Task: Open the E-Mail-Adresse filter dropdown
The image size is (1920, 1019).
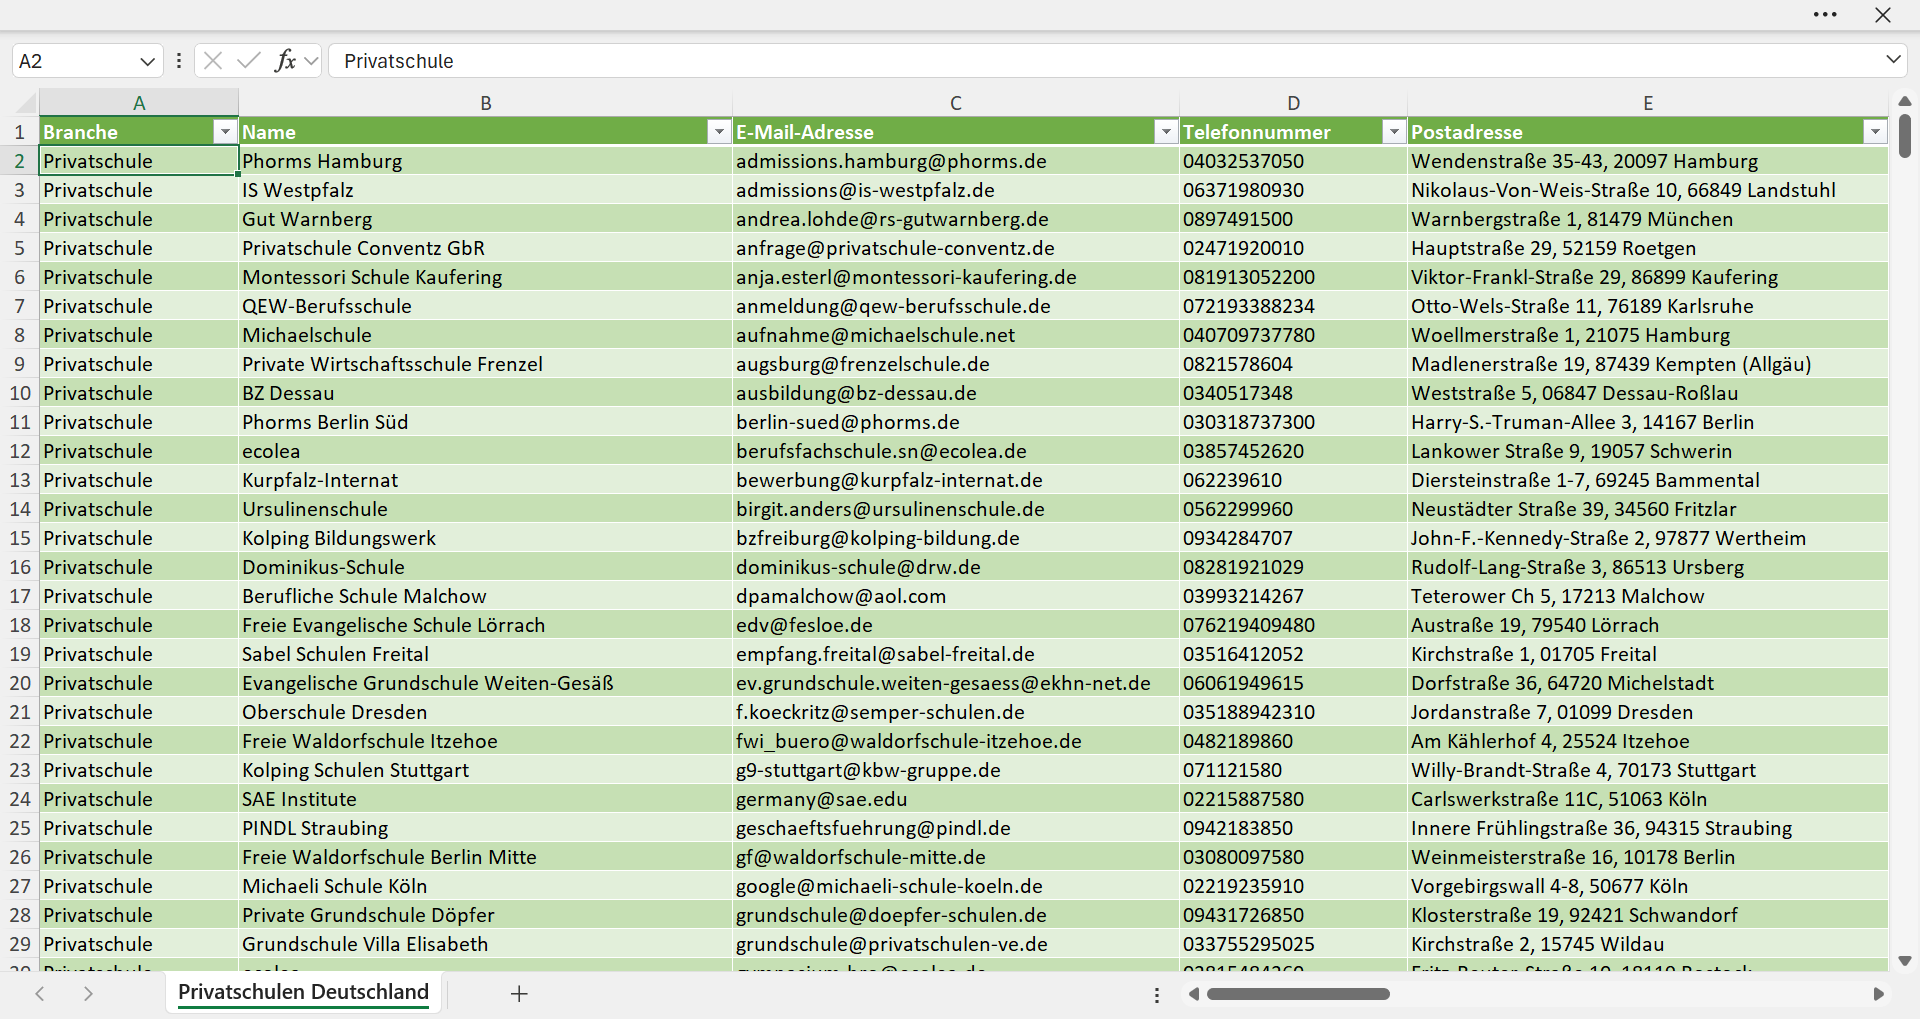Action: point(1166,132)
